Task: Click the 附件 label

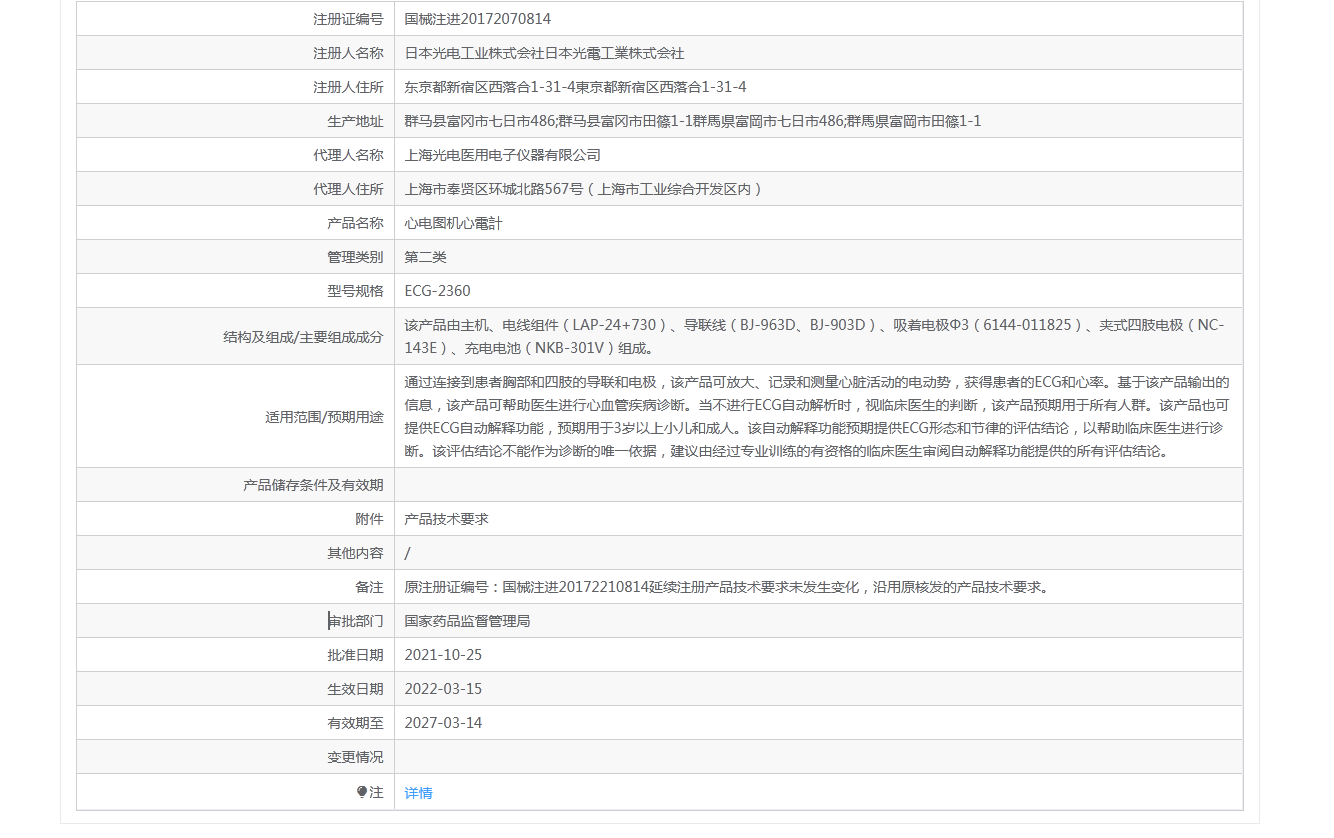Action: tap(369, 519)
